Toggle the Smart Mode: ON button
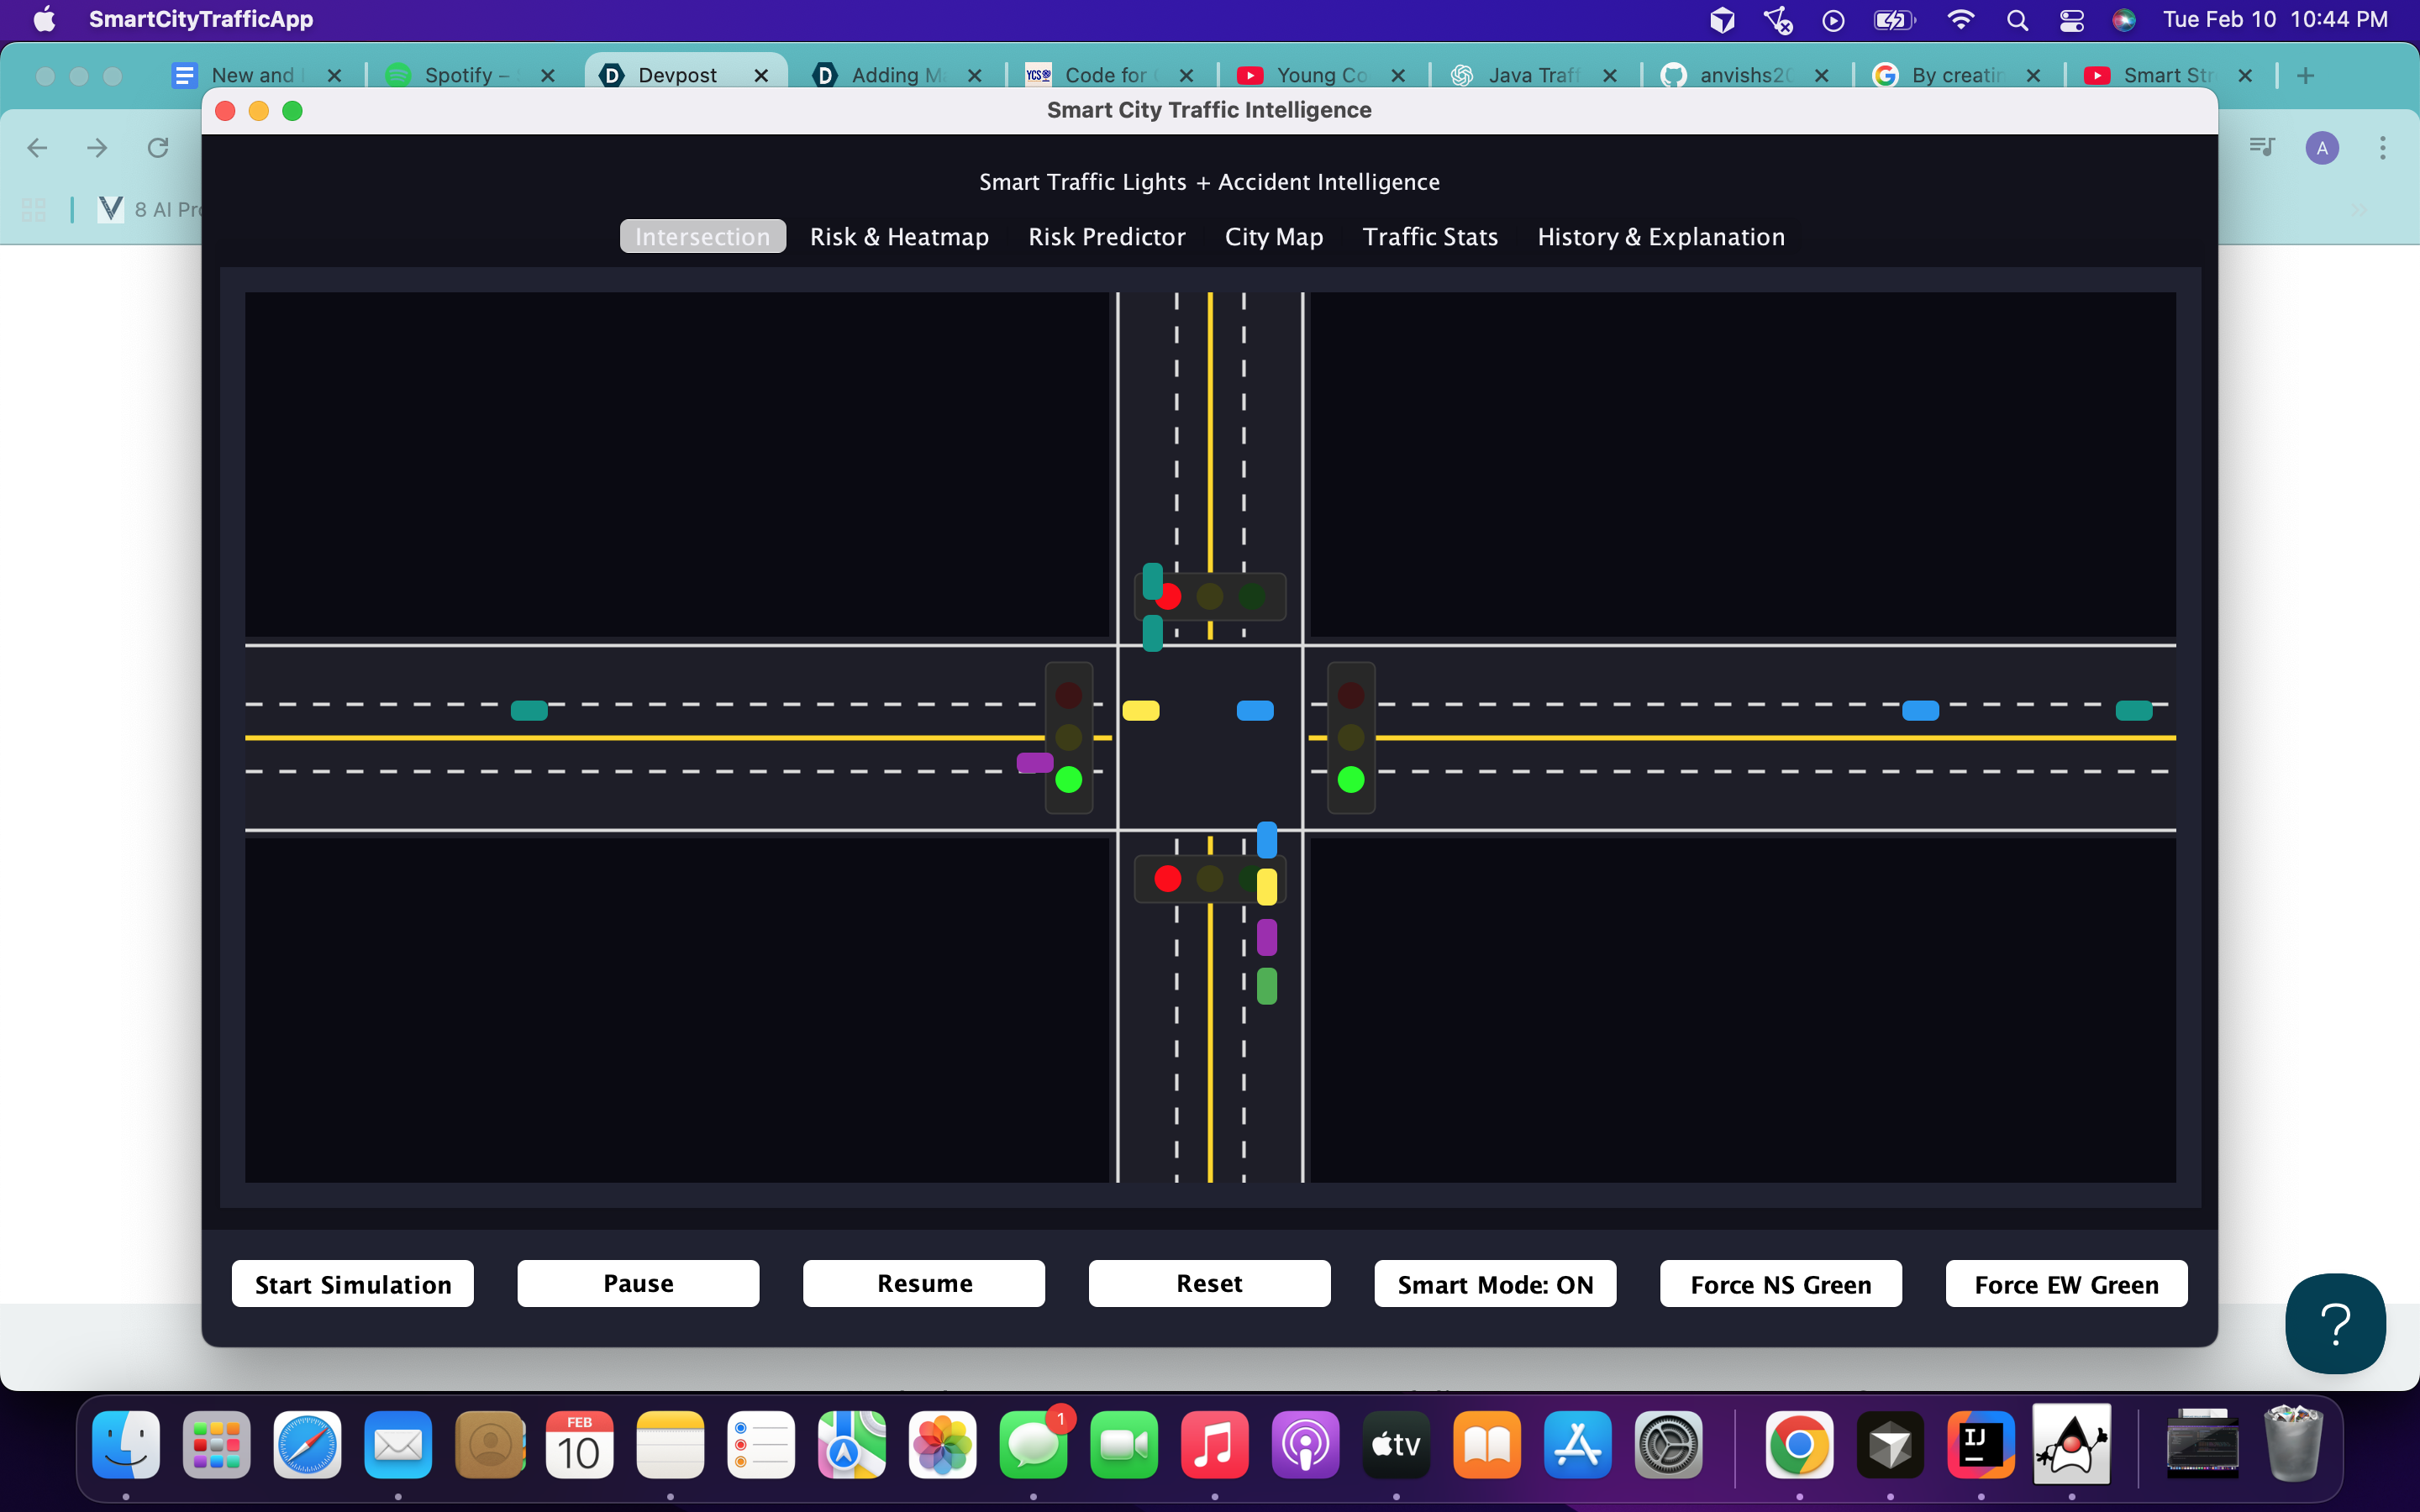The image size is (2420, 1512). [x=1494, y=1283]
